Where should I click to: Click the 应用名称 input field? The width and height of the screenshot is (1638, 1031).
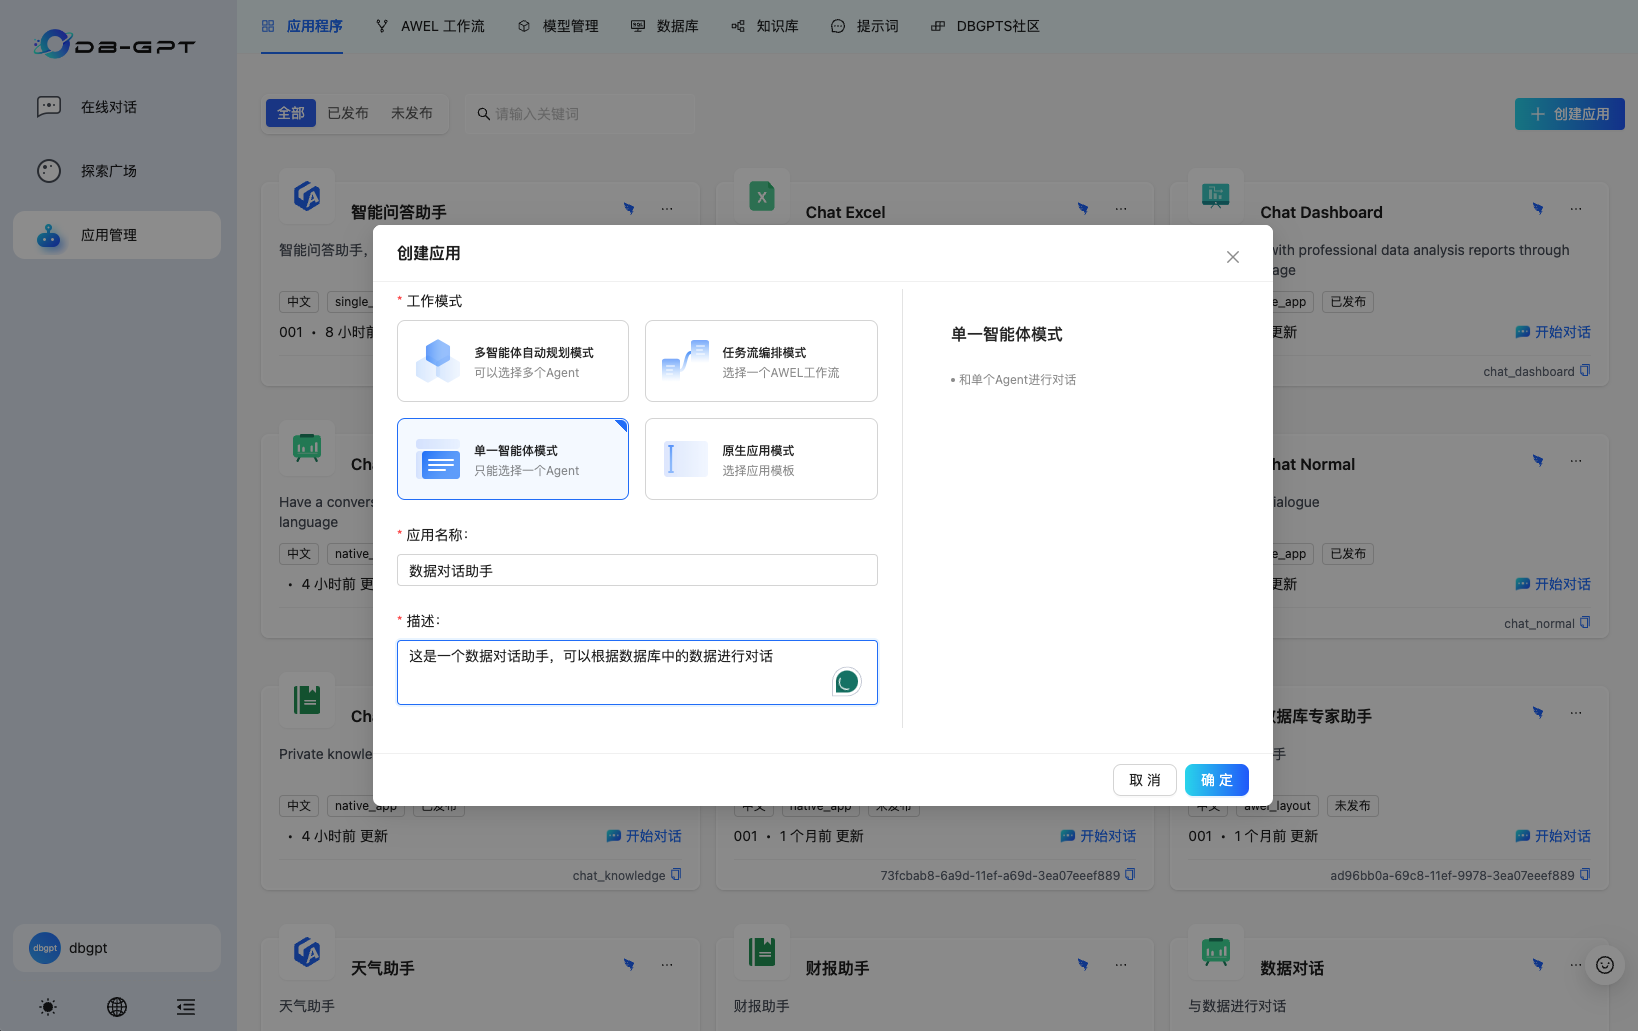point(637,570)
